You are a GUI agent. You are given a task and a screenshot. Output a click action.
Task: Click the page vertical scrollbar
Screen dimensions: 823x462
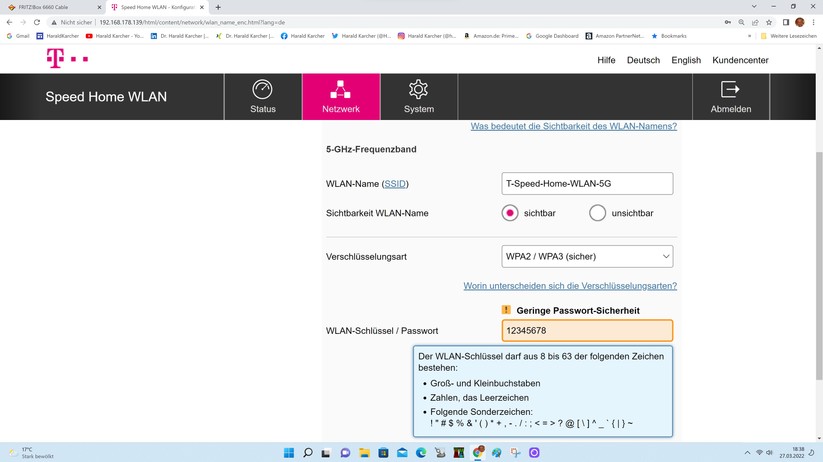pos(819,265)
